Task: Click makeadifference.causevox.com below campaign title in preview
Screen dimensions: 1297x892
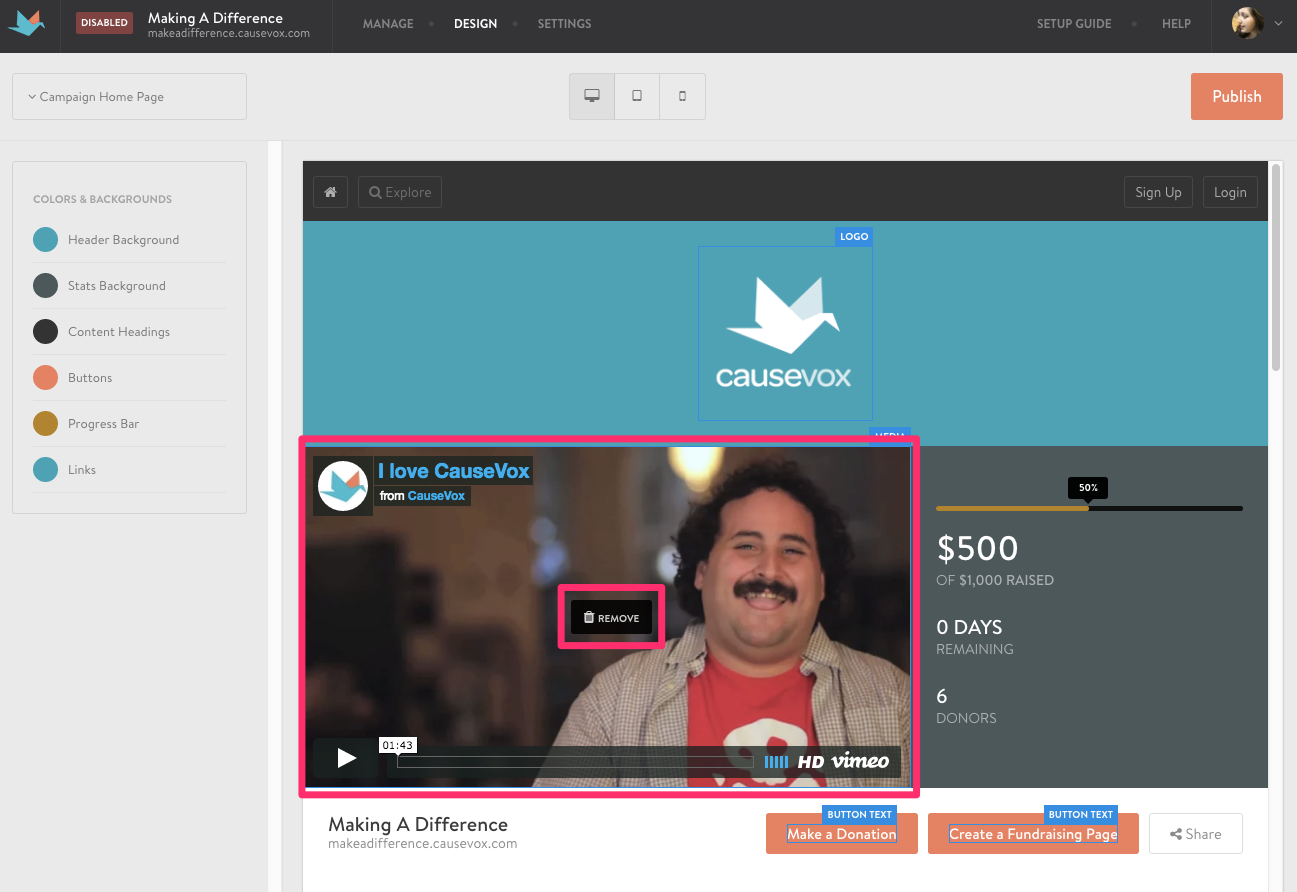Action: (422, 843)
